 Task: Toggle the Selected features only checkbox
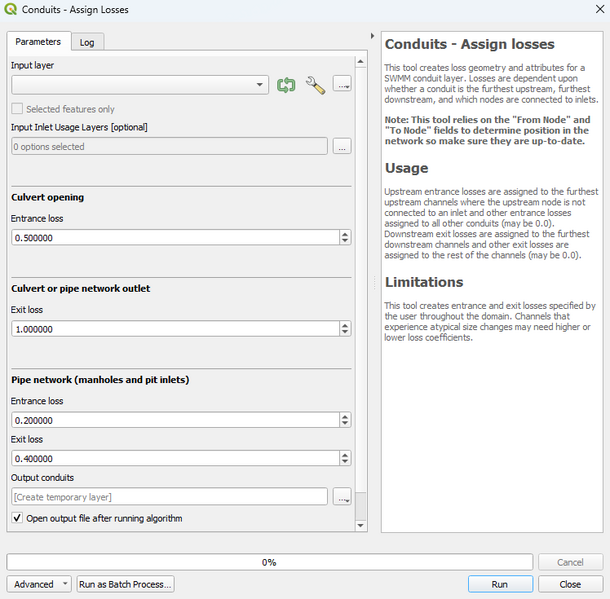[x=17, y=109]
